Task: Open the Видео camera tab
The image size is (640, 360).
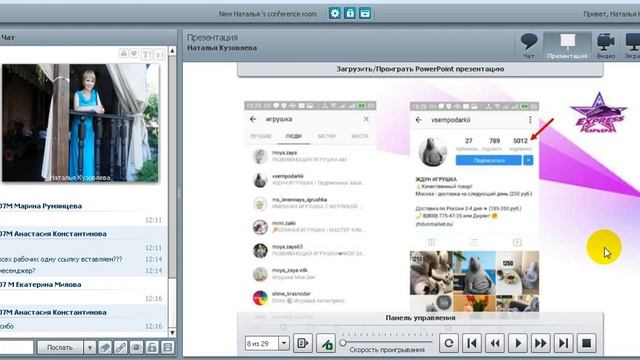Action: 606,46
